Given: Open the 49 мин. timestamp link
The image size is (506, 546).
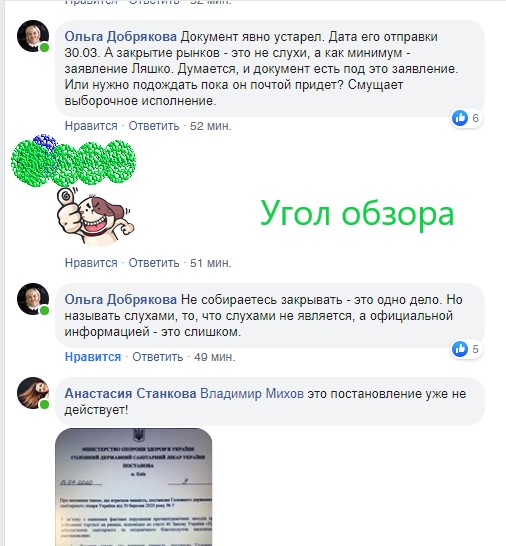Looking at the screenshot, I should point(215,357).
